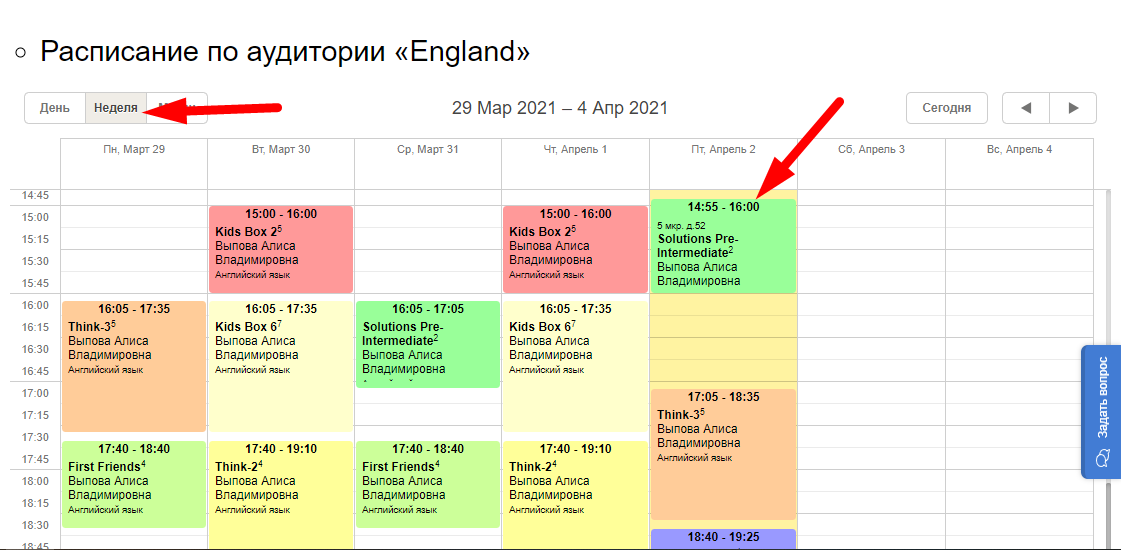Jump to today with Сегодня button
Viewport: 1121px width, 550px height.
pos(947,108)
